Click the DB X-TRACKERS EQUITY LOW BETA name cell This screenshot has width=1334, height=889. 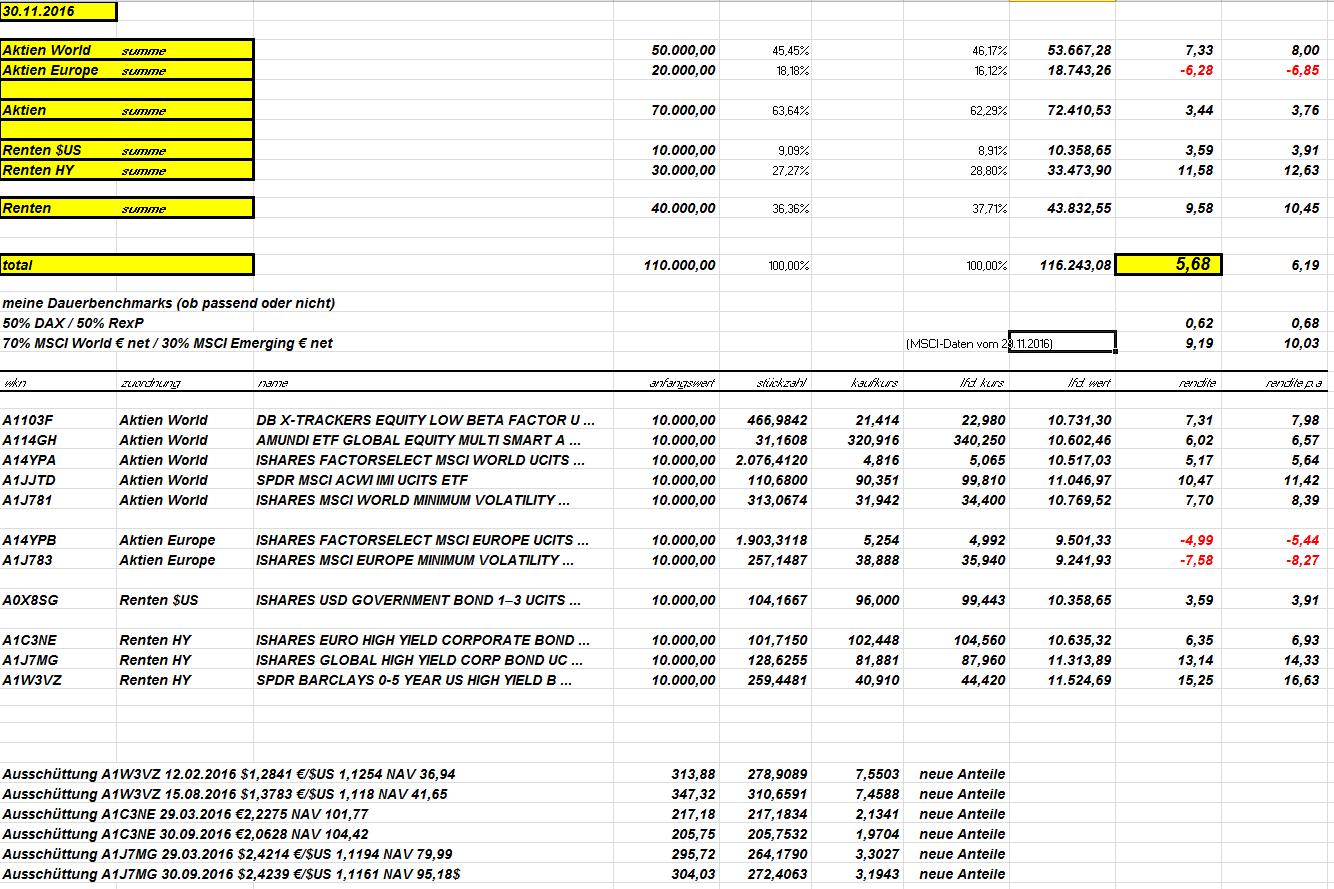point(426,420)
